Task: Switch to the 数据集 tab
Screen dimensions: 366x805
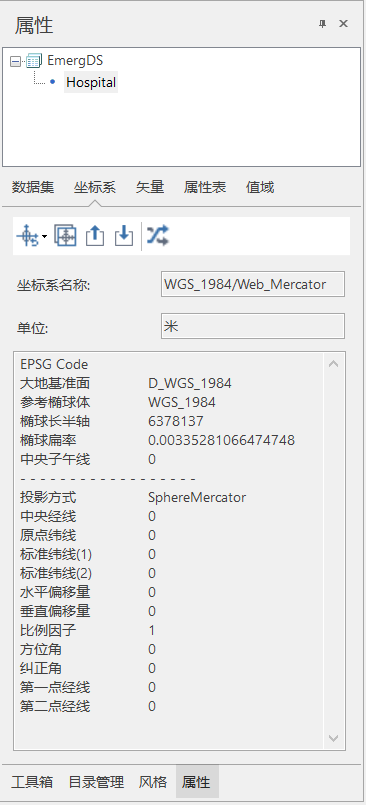Action: tap(33, 187)
